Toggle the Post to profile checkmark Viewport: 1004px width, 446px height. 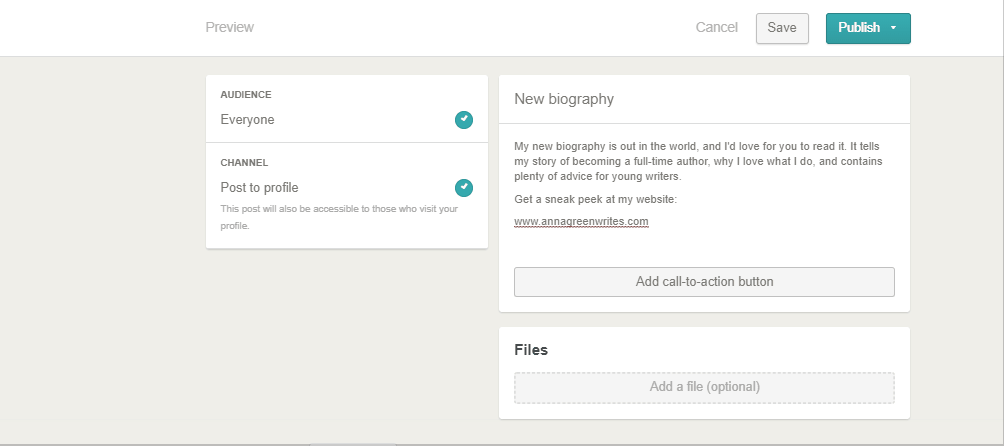click(464, 188)
